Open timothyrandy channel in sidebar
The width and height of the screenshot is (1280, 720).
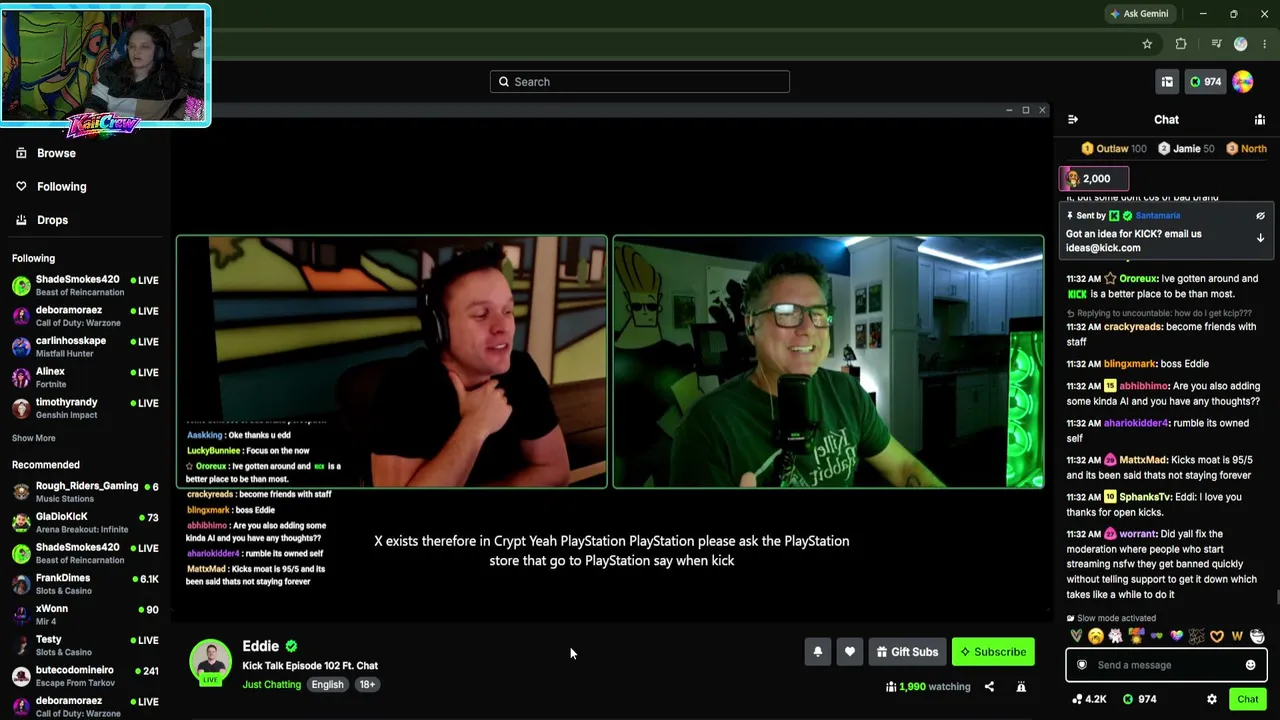[85, 408]
